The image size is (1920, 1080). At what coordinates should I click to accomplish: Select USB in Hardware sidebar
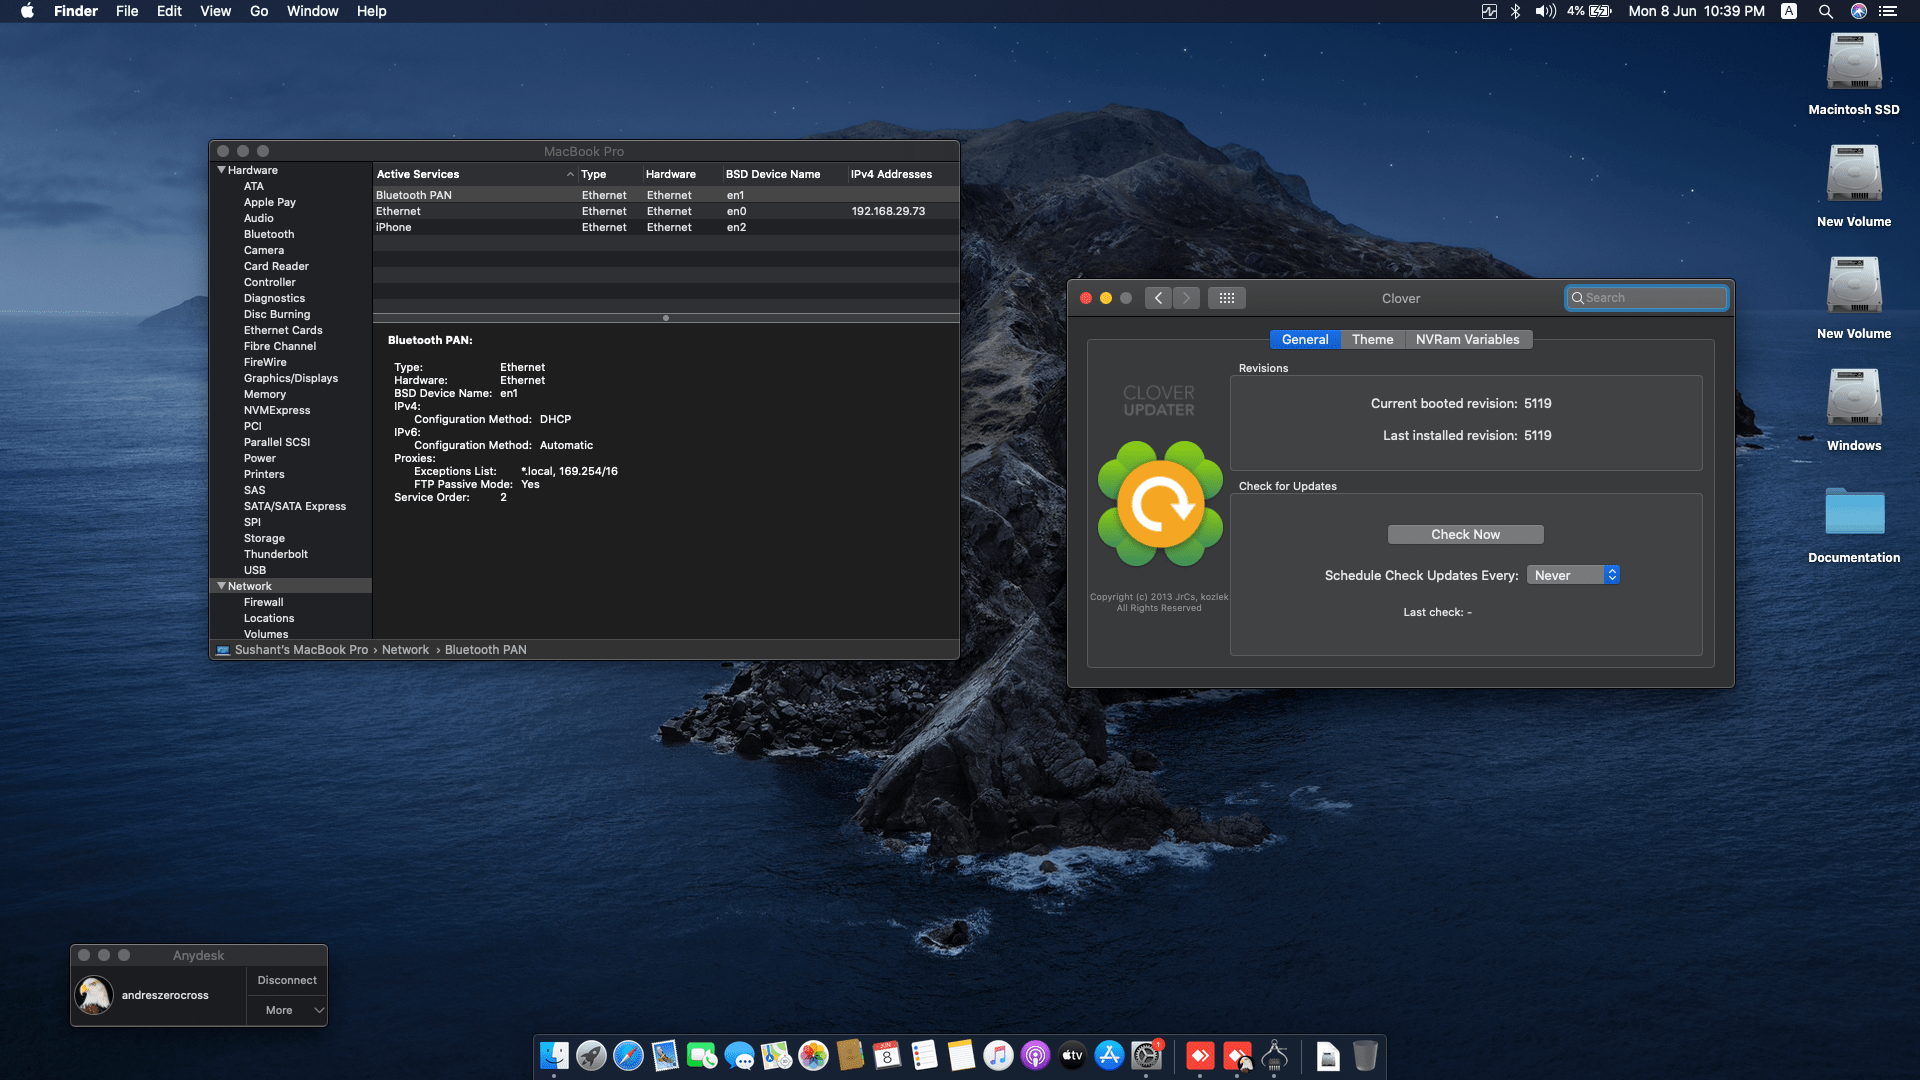[x=255, y=570]
